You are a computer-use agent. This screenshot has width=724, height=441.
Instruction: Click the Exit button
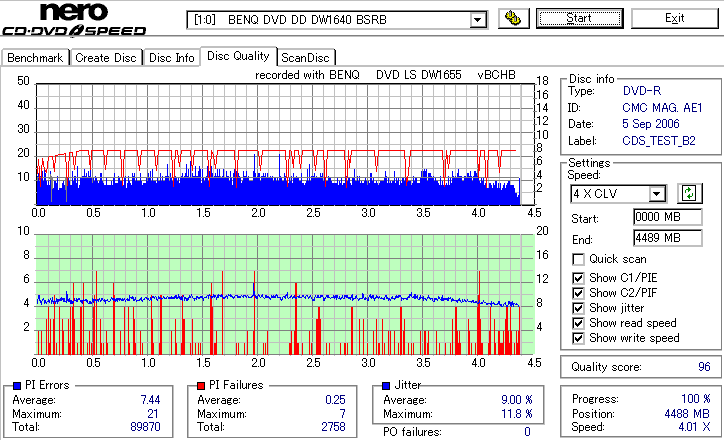[675, 18]
